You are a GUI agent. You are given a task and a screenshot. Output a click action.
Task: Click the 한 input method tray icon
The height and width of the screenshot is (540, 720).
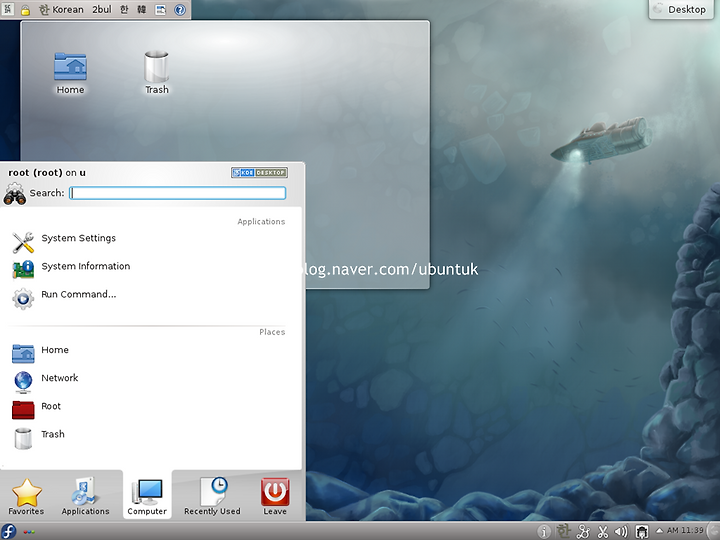[563, 532]
